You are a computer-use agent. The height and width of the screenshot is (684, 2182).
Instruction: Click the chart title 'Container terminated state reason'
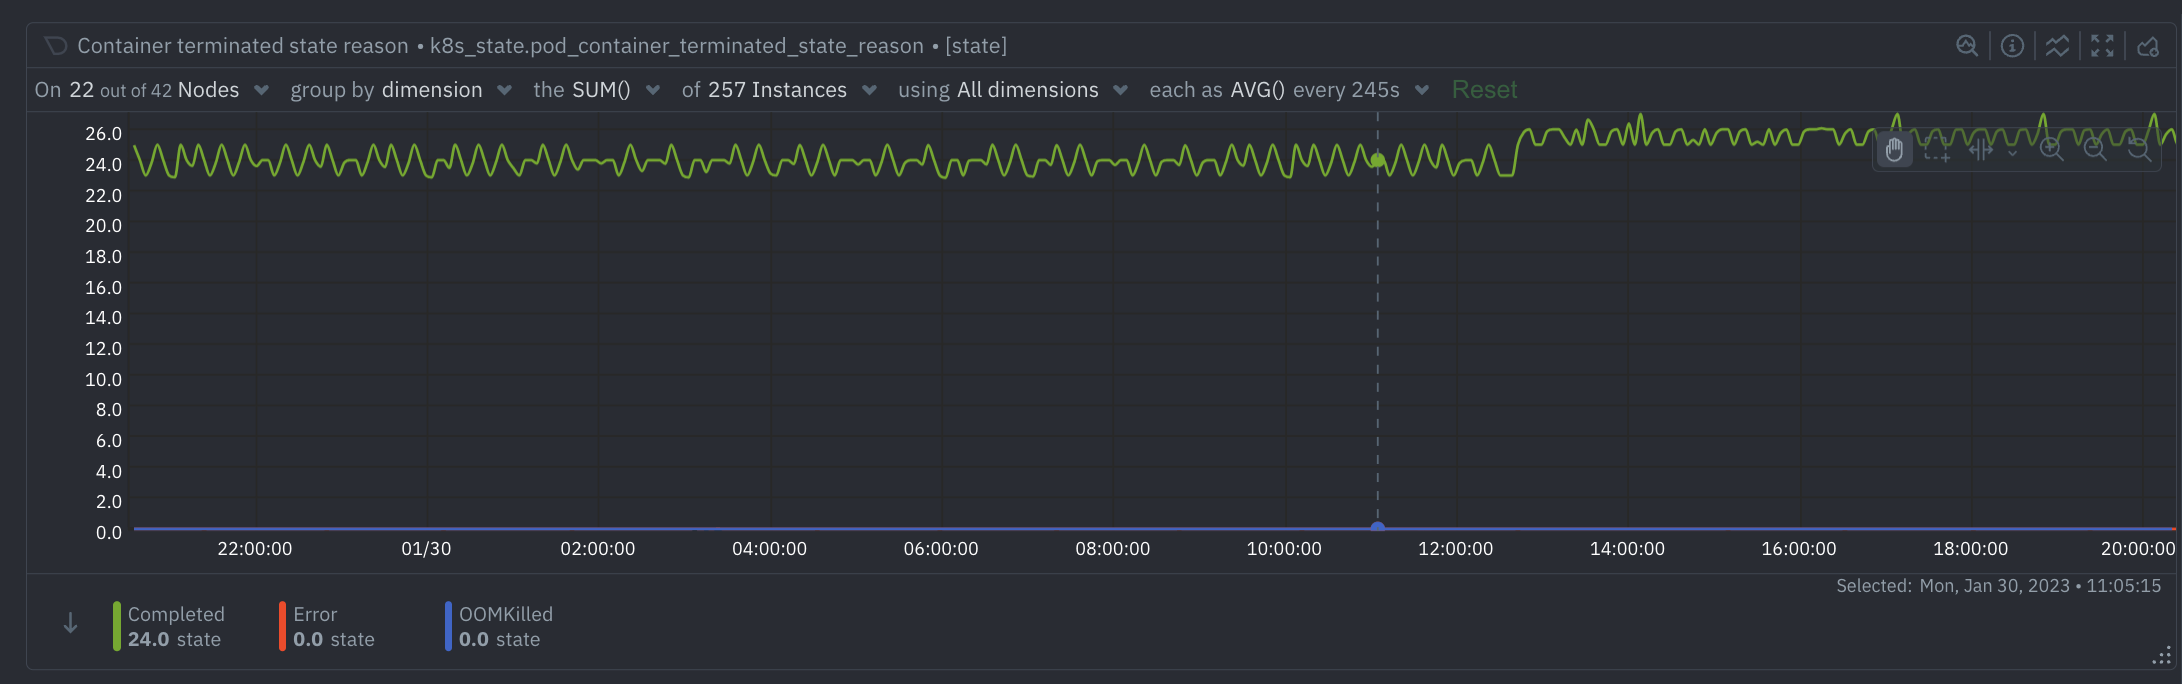pyautogui.click(x=243, y=46)
